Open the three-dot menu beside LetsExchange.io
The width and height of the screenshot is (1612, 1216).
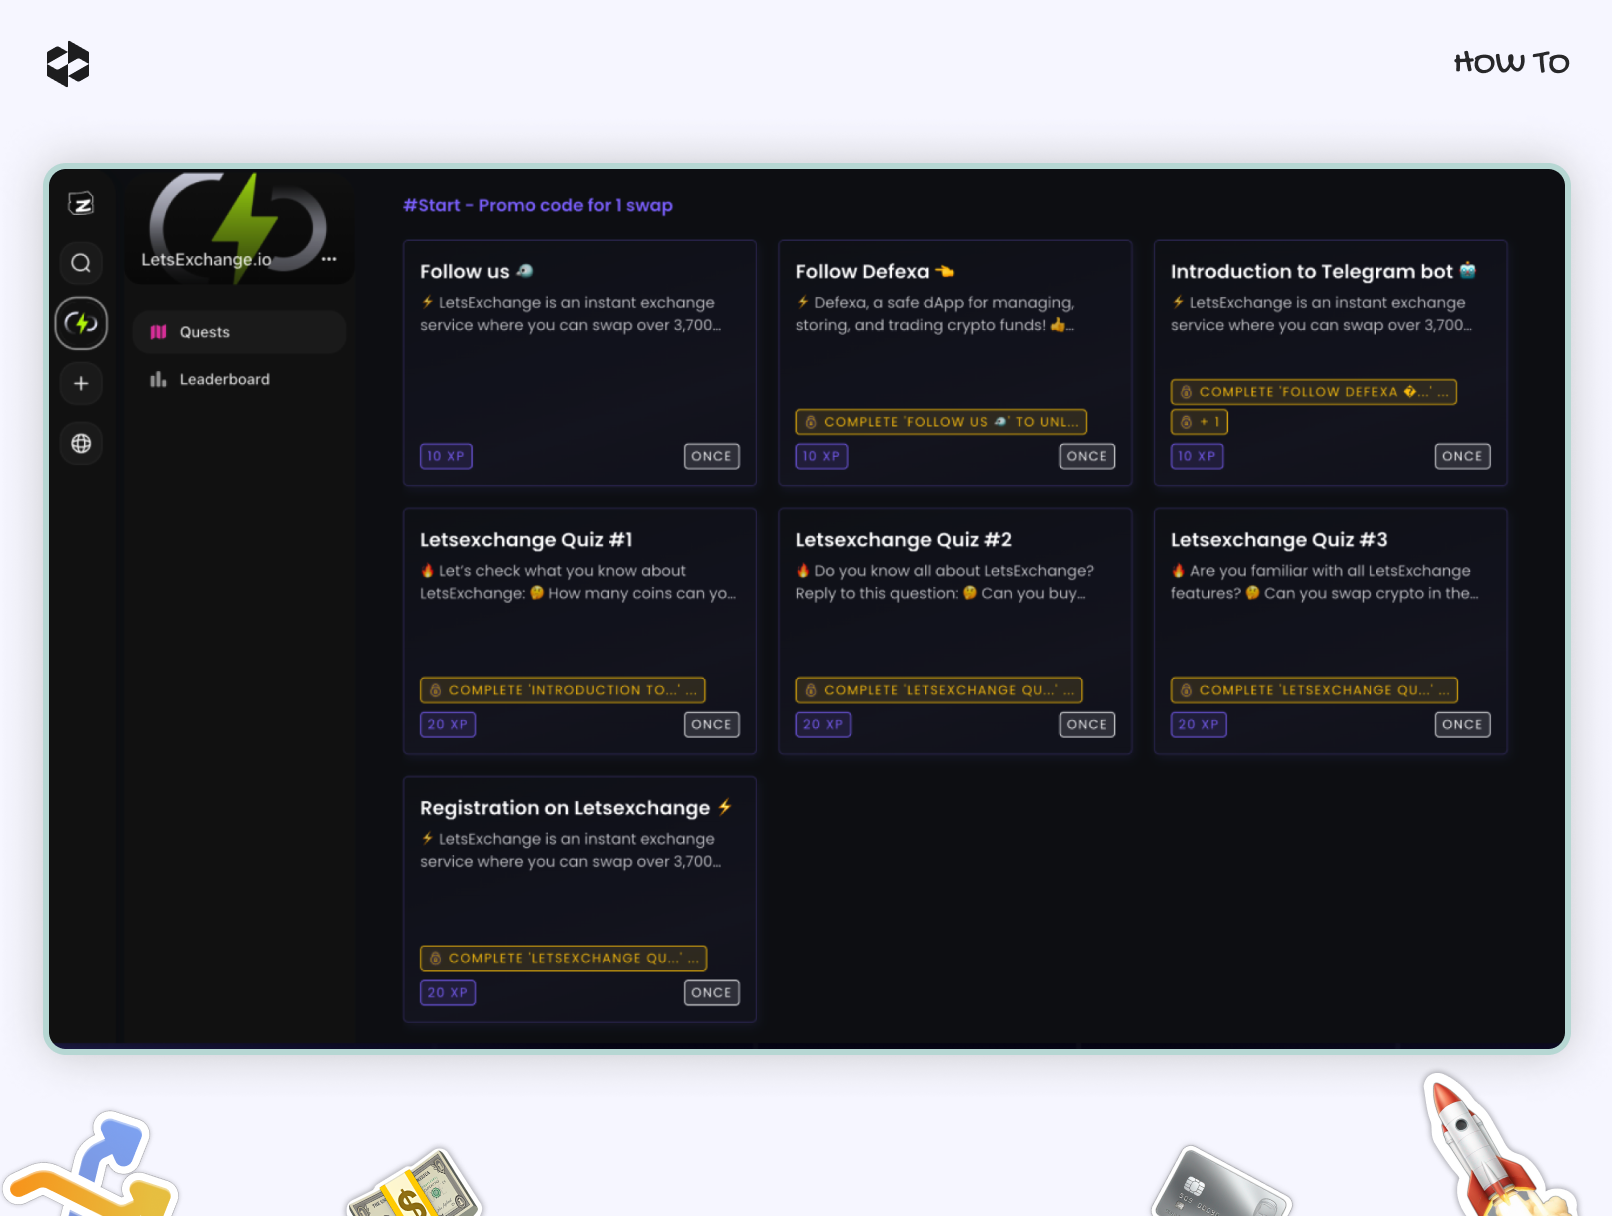pos(329,259)
